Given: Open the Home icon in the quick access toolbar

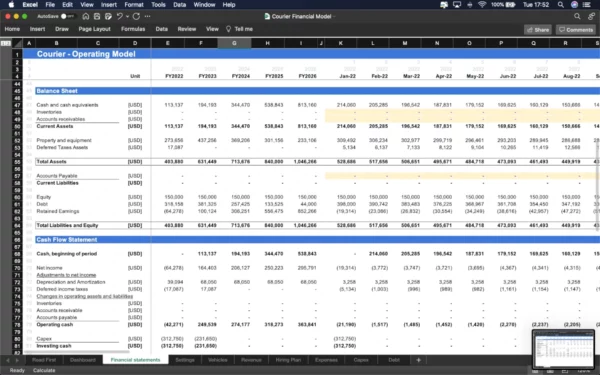Looking at the screenshot, I should point(86,16).
